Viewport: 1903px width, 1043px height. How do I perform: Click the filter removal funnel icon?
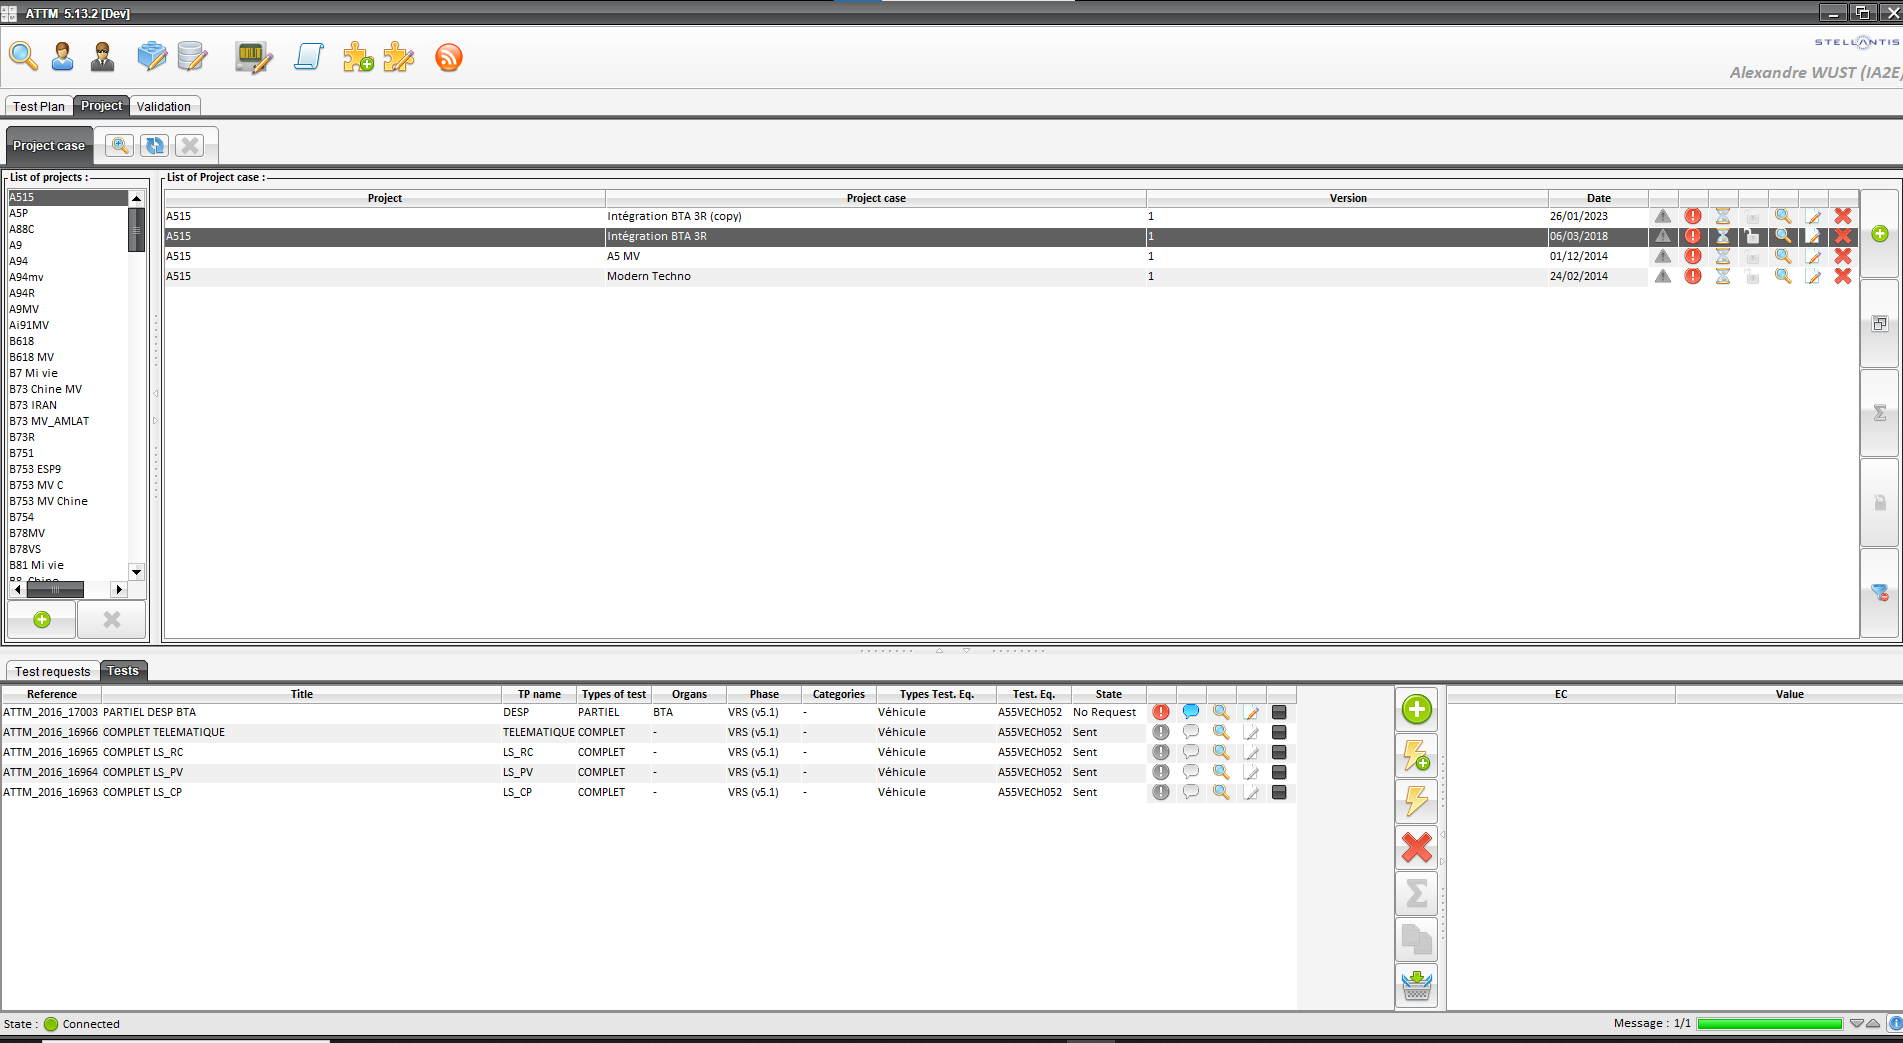[1879, 592]
